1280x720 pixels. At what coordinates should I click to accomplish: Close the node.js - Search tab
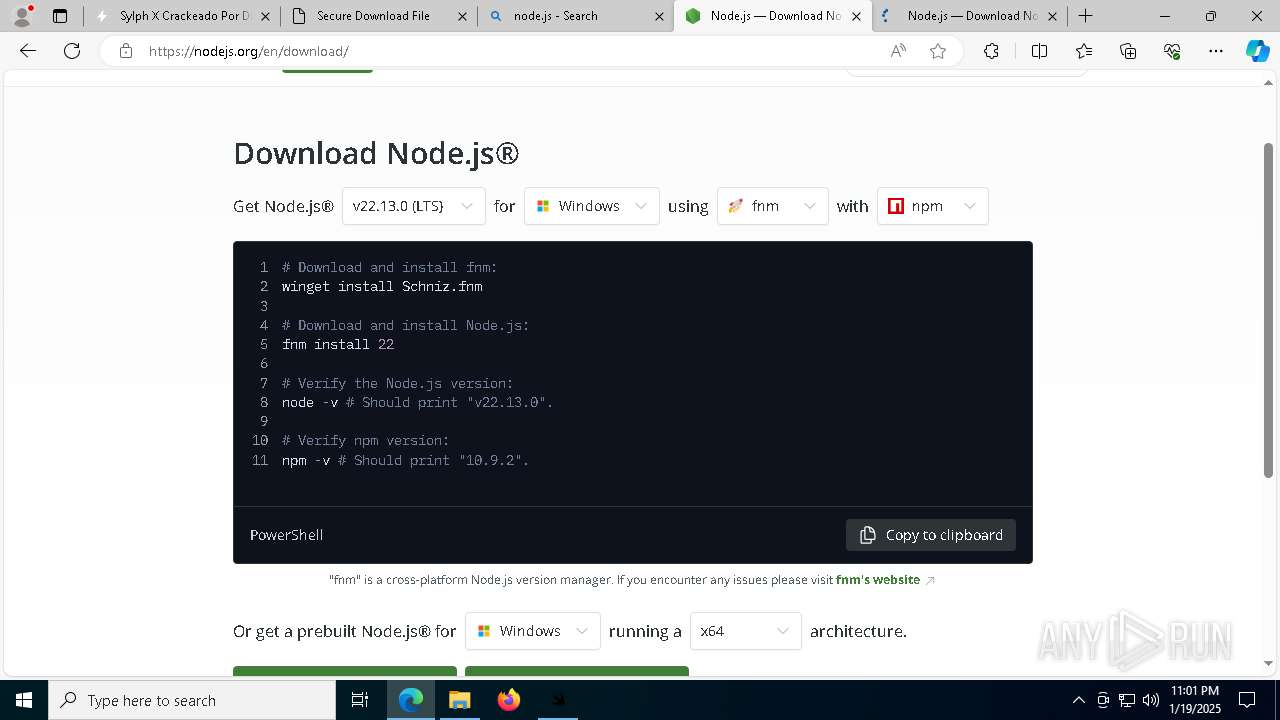[659, 16]
